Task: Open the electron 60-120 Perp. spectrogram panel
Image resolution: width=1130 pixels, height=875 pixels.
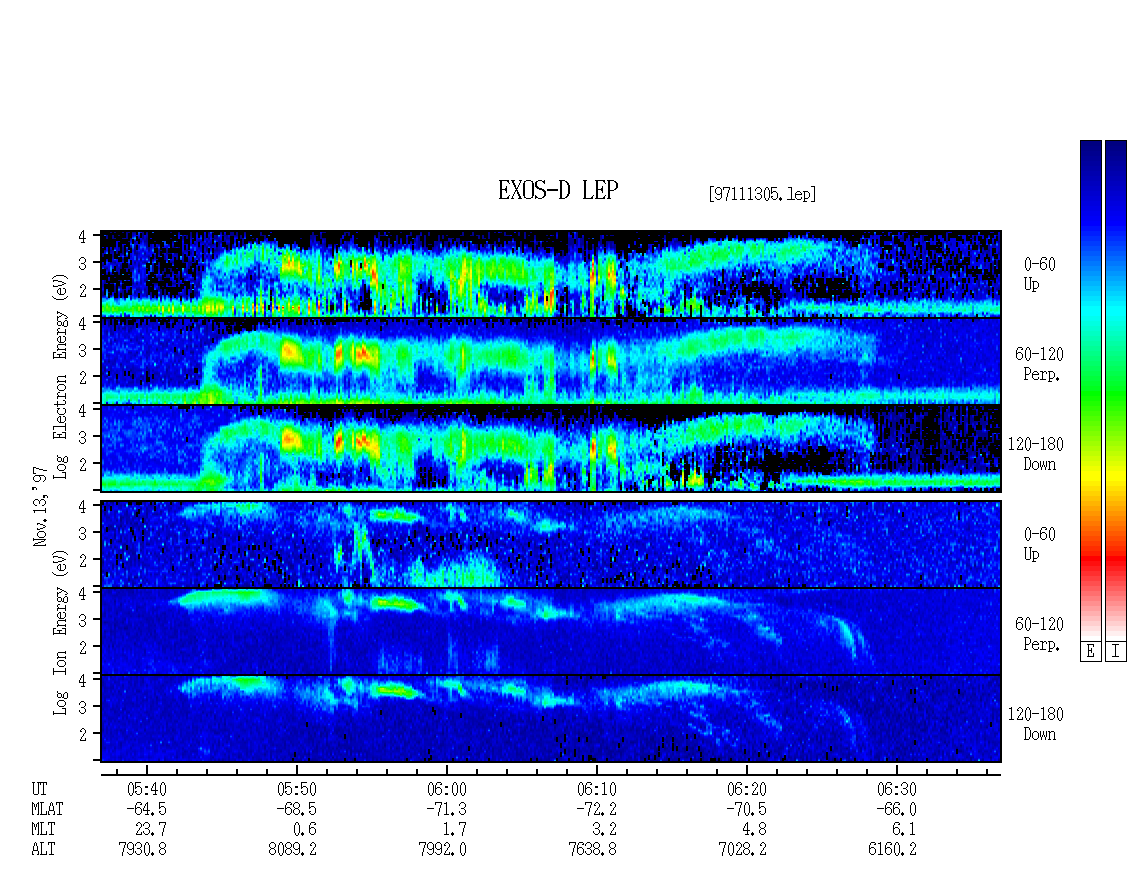Action: (x=551, y=360)
